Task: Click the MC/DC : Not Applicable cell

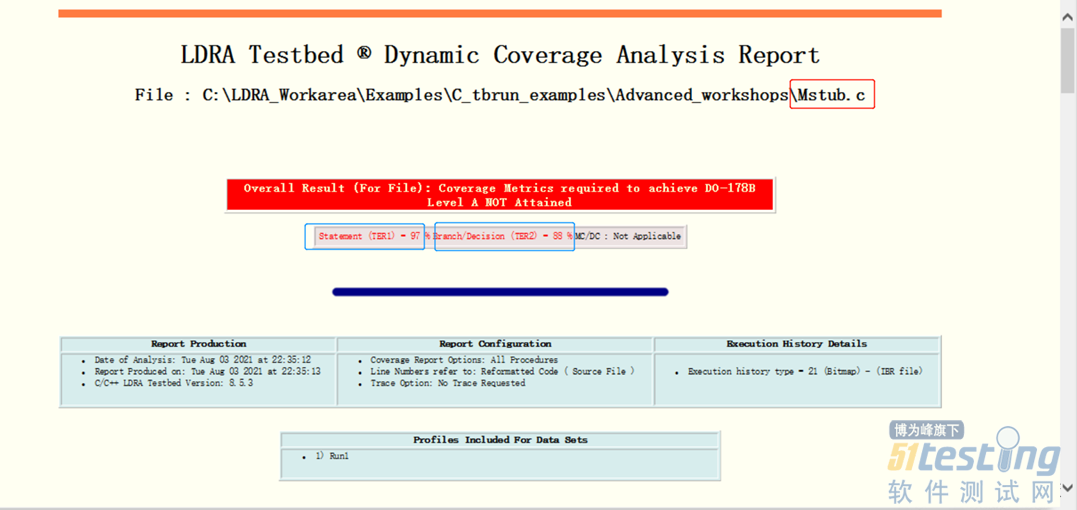Action: point(629,237)
